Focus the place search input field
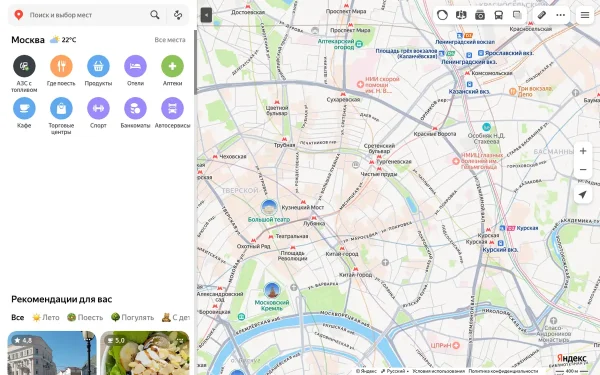This screenshot has height=375, width=600. pyautogui.click(x=87, y=15)
